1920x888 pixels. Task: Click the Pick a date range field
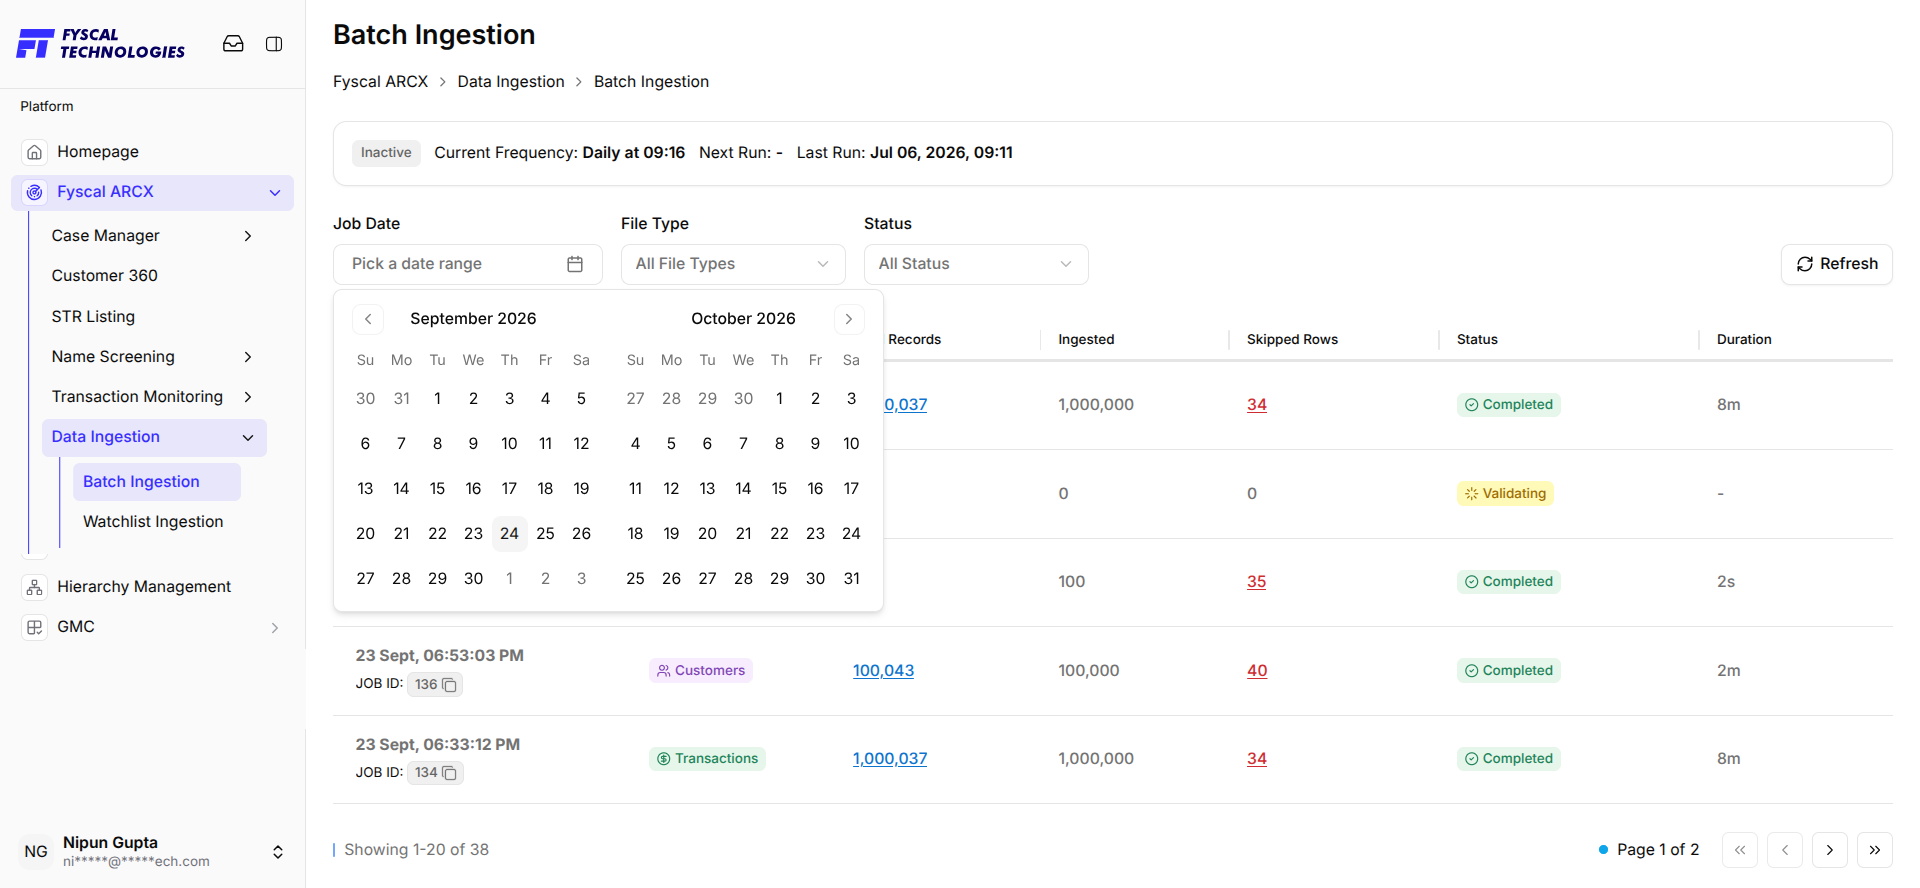click(468, 264)
